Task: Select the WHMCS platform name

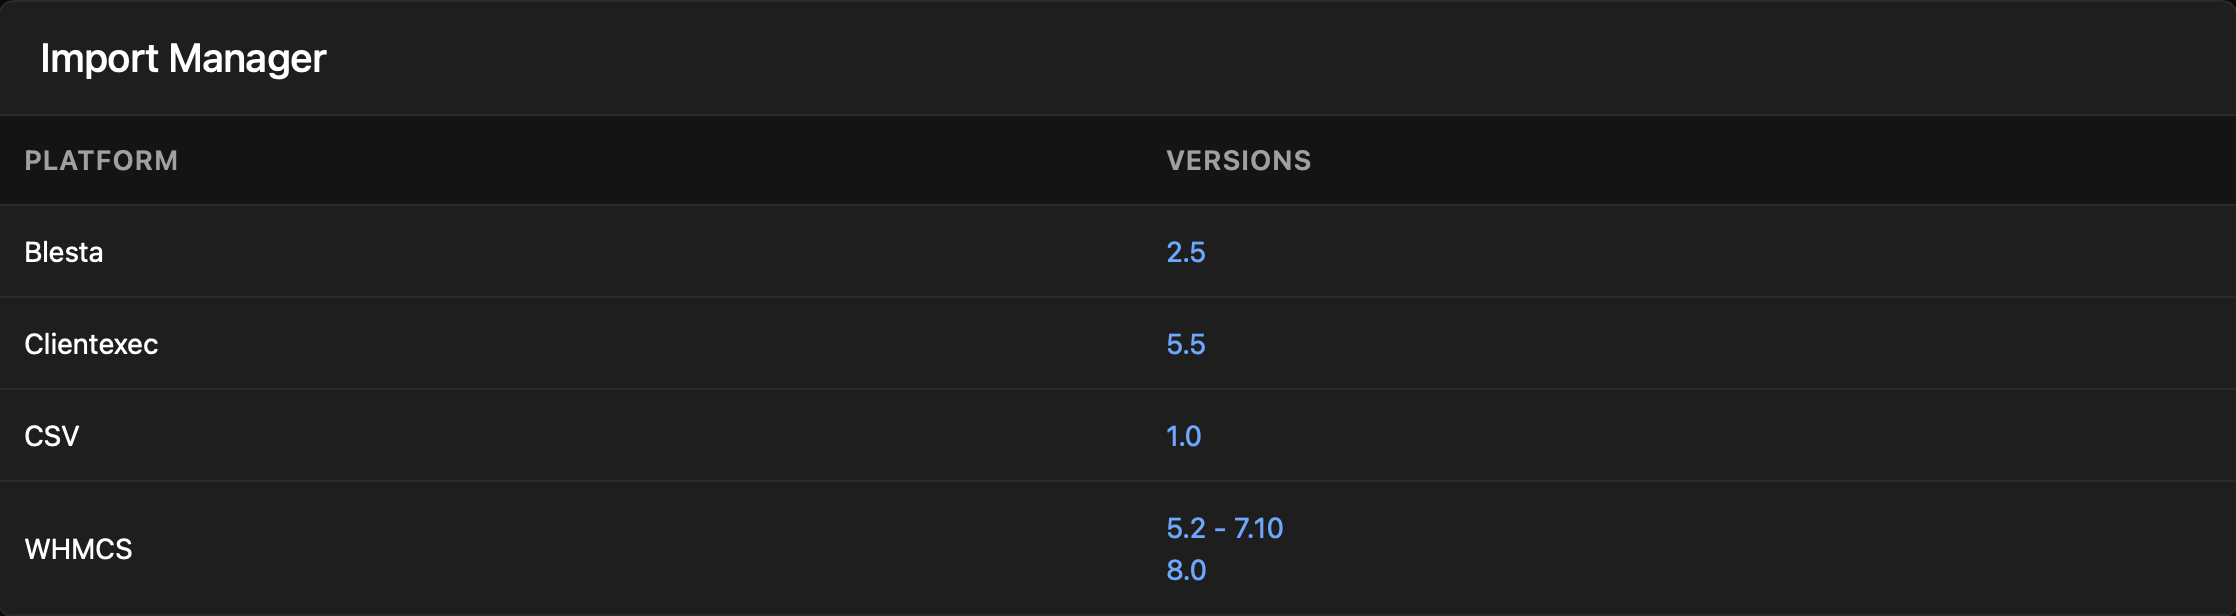Action: (x=78, y=549)
